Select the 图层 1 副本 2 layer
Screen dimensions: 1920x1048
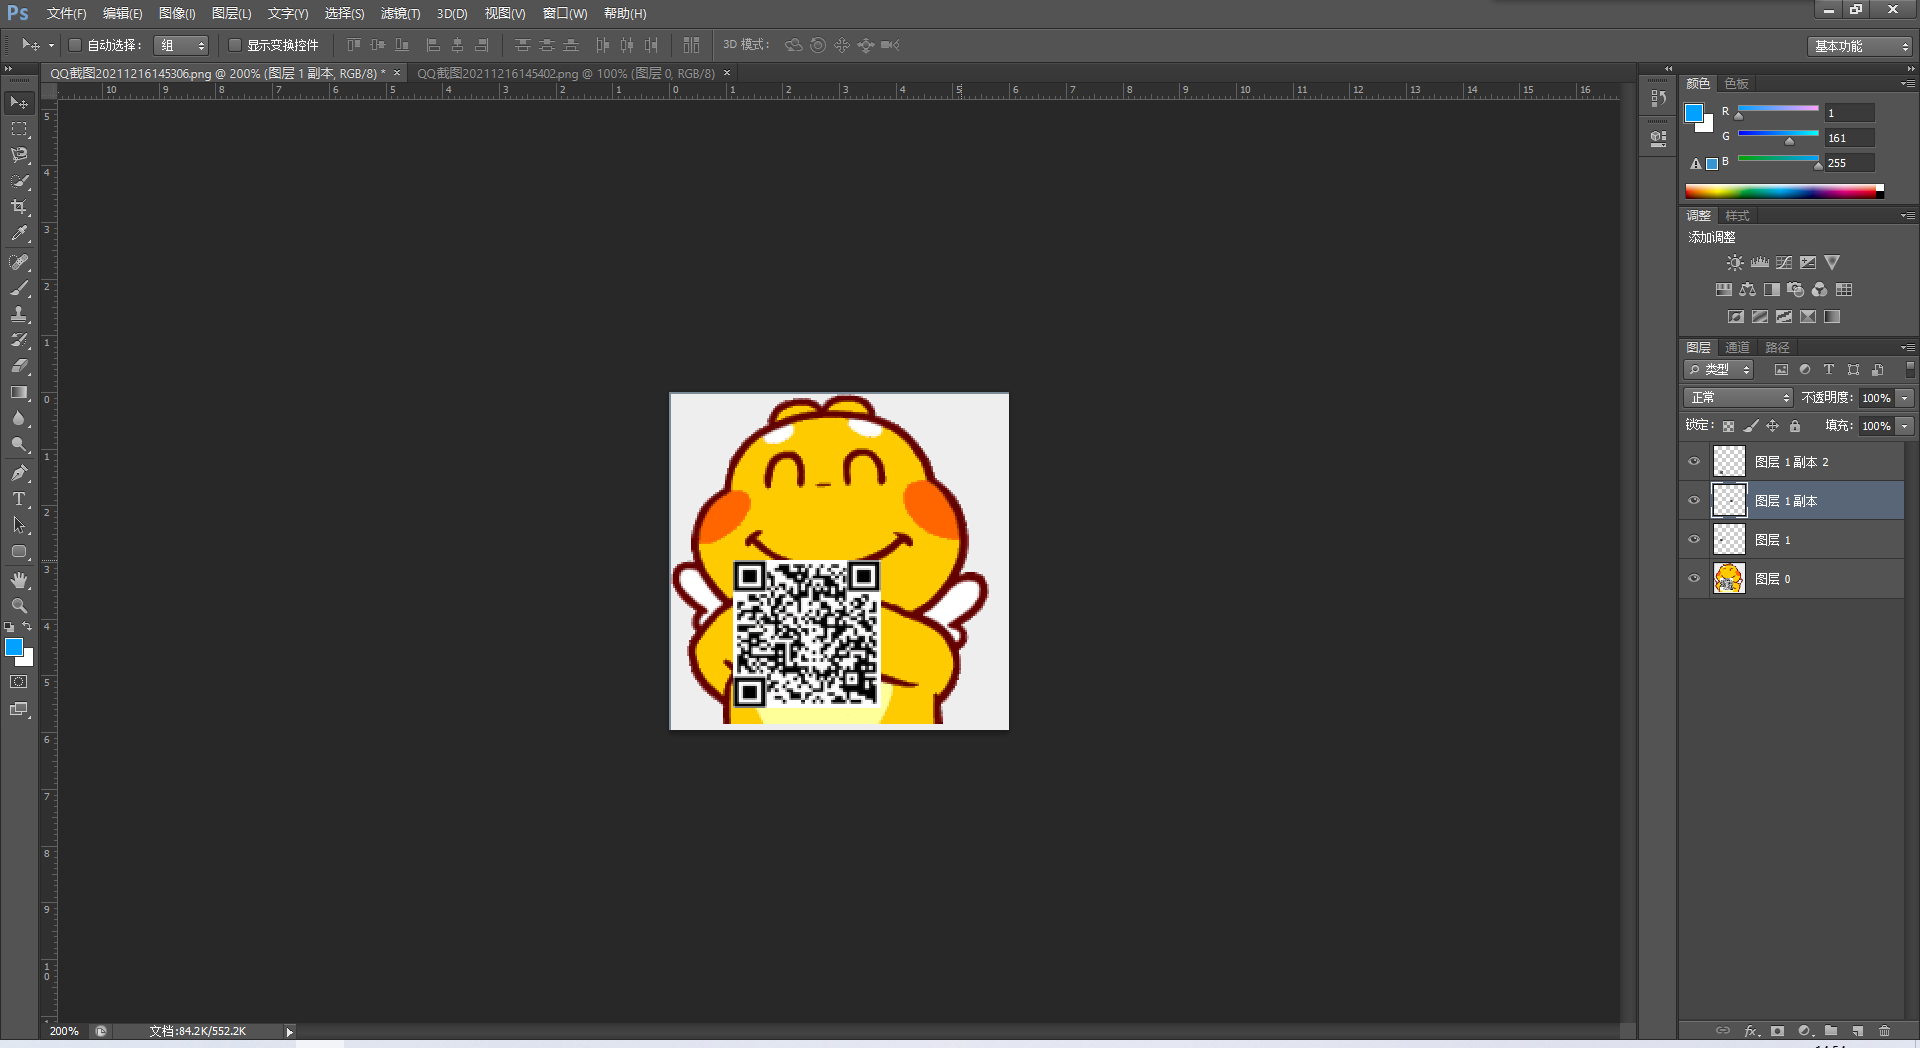[1793, 461]
